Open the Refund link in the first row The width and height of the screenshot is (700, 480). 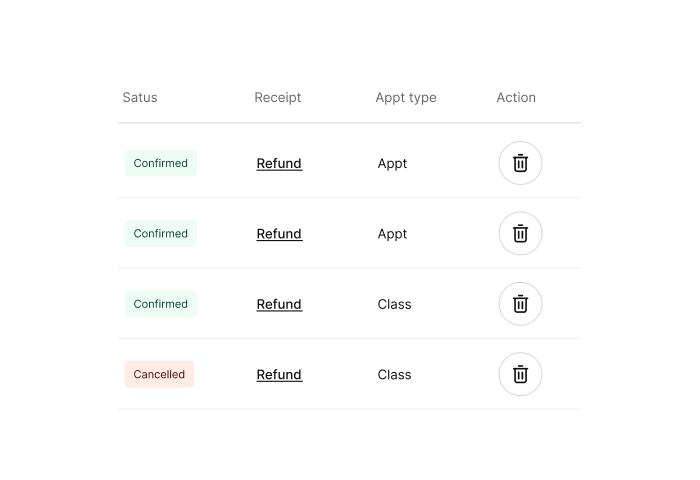[x=279, y=163]
